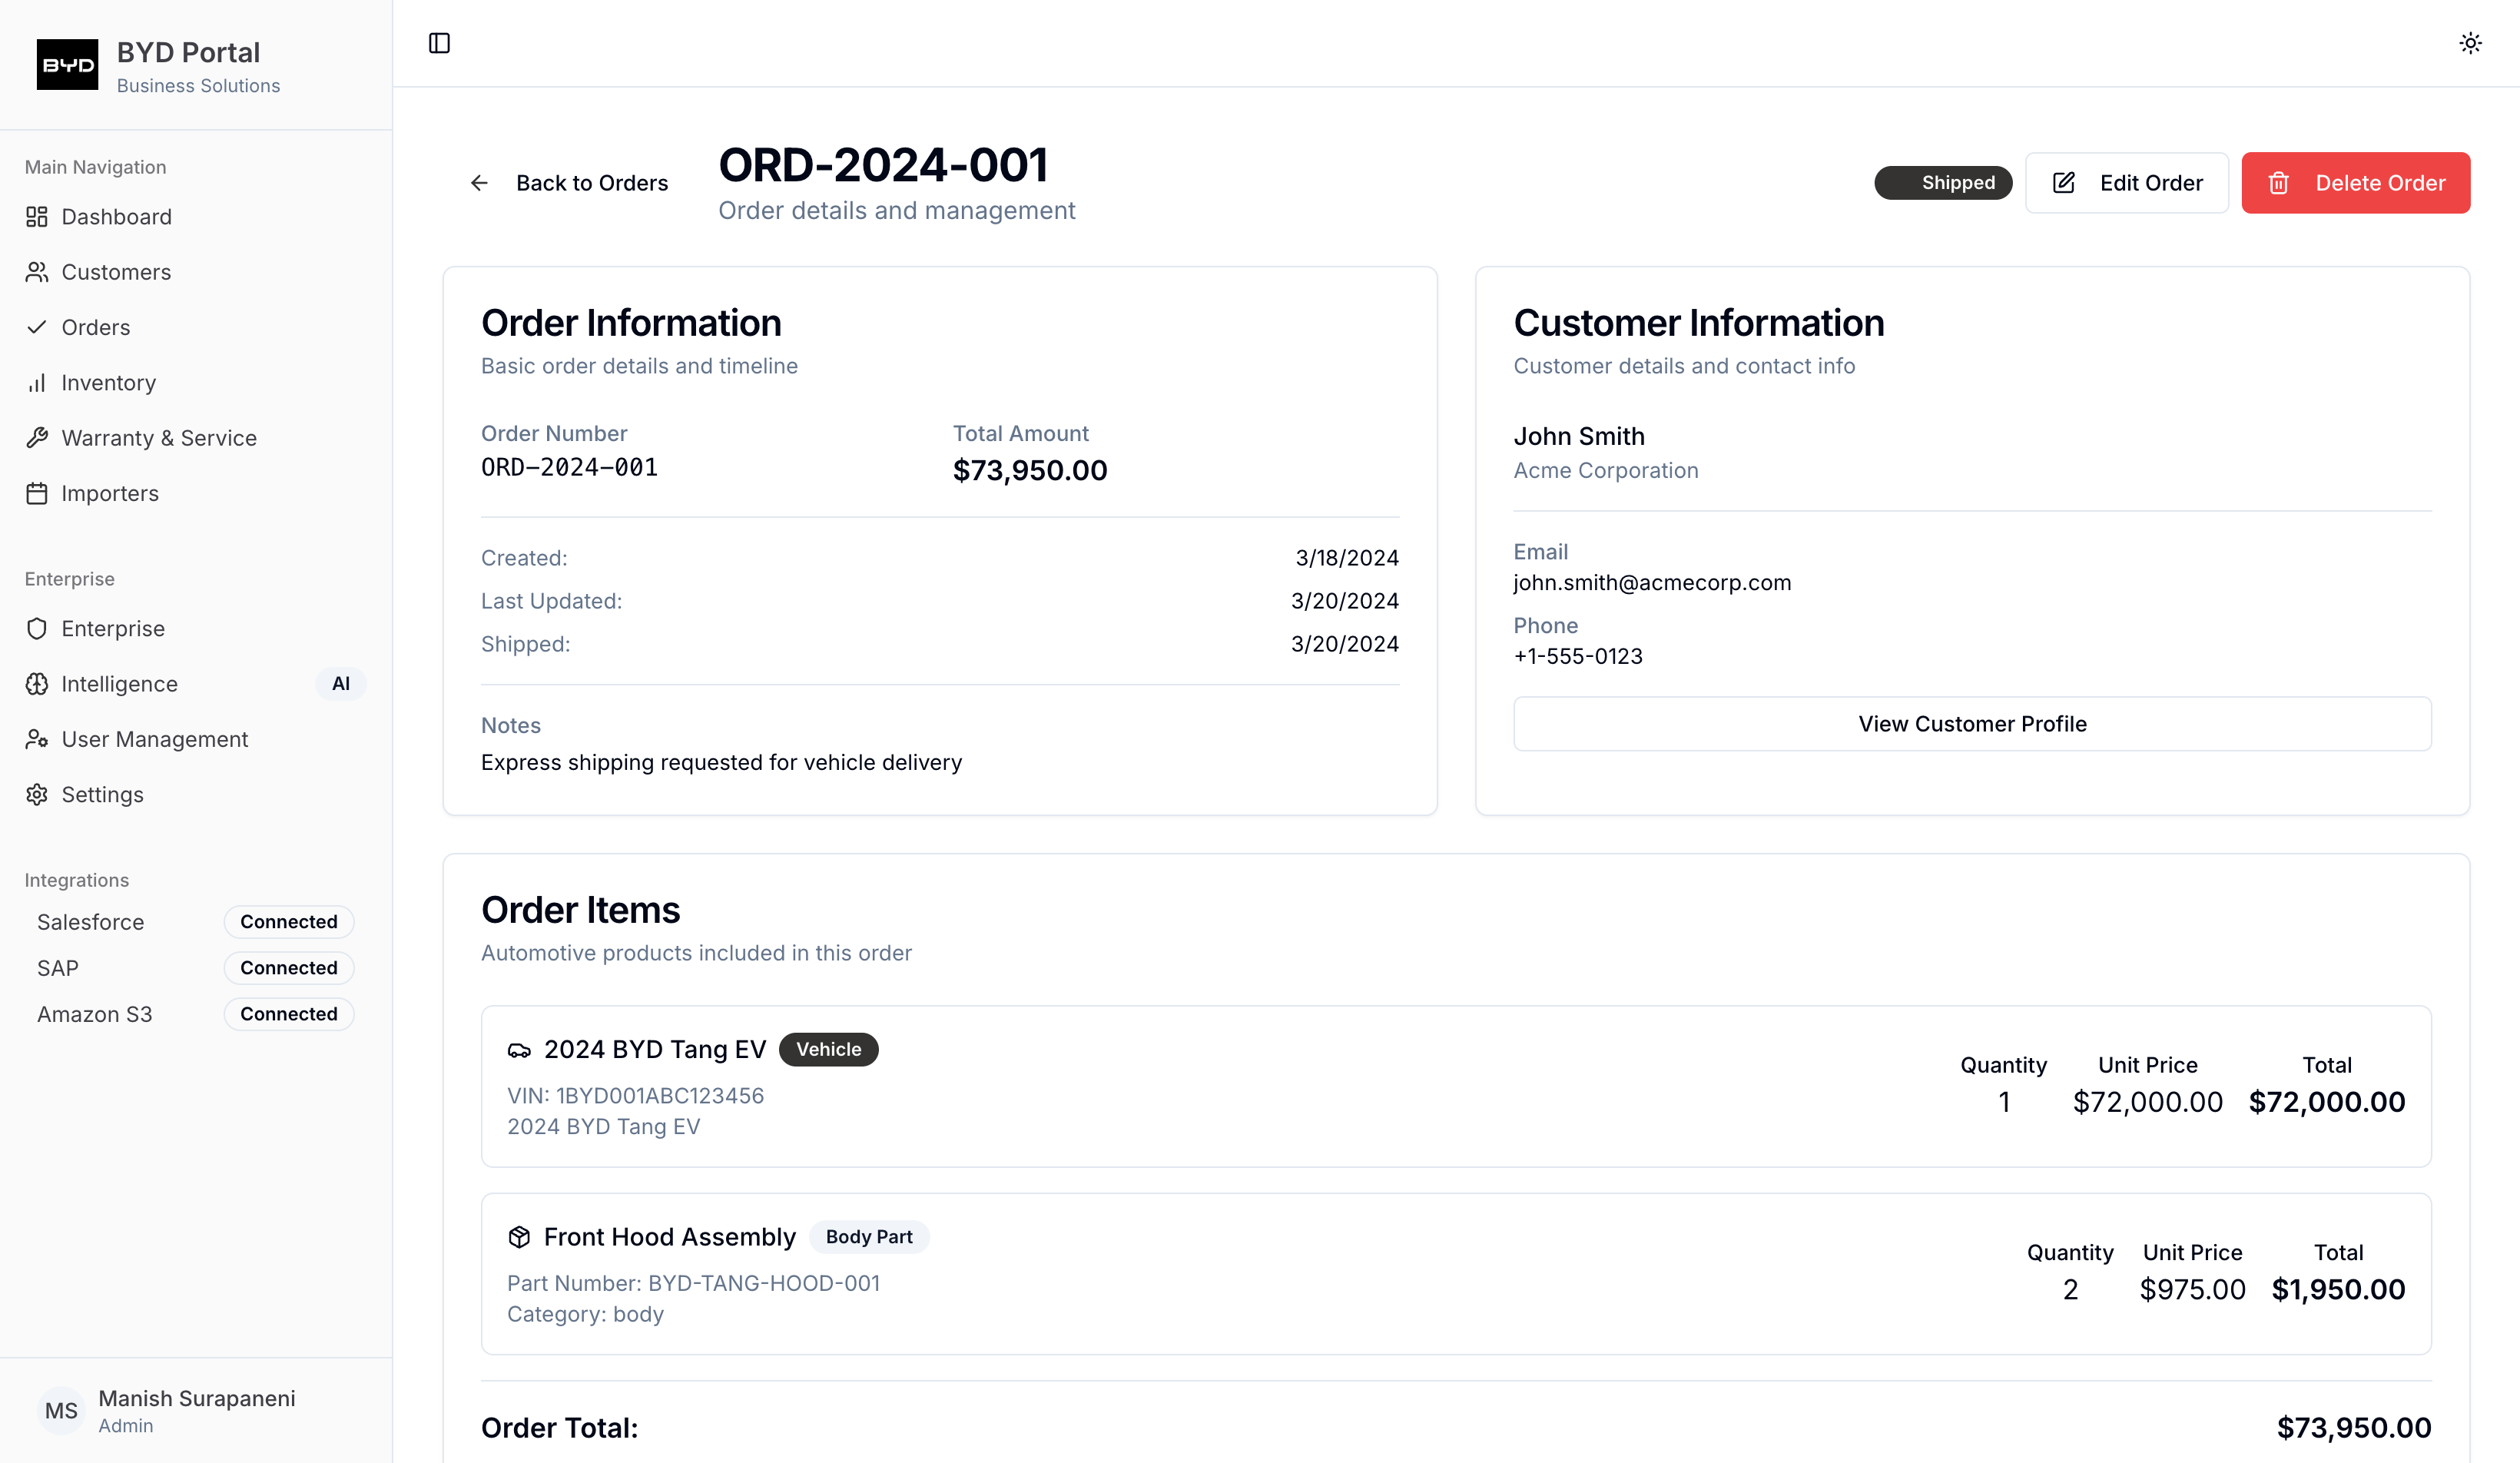The height and width of the screenshot is (1463, 2520).
Task: Select the SAP integration
Action: 58,968
